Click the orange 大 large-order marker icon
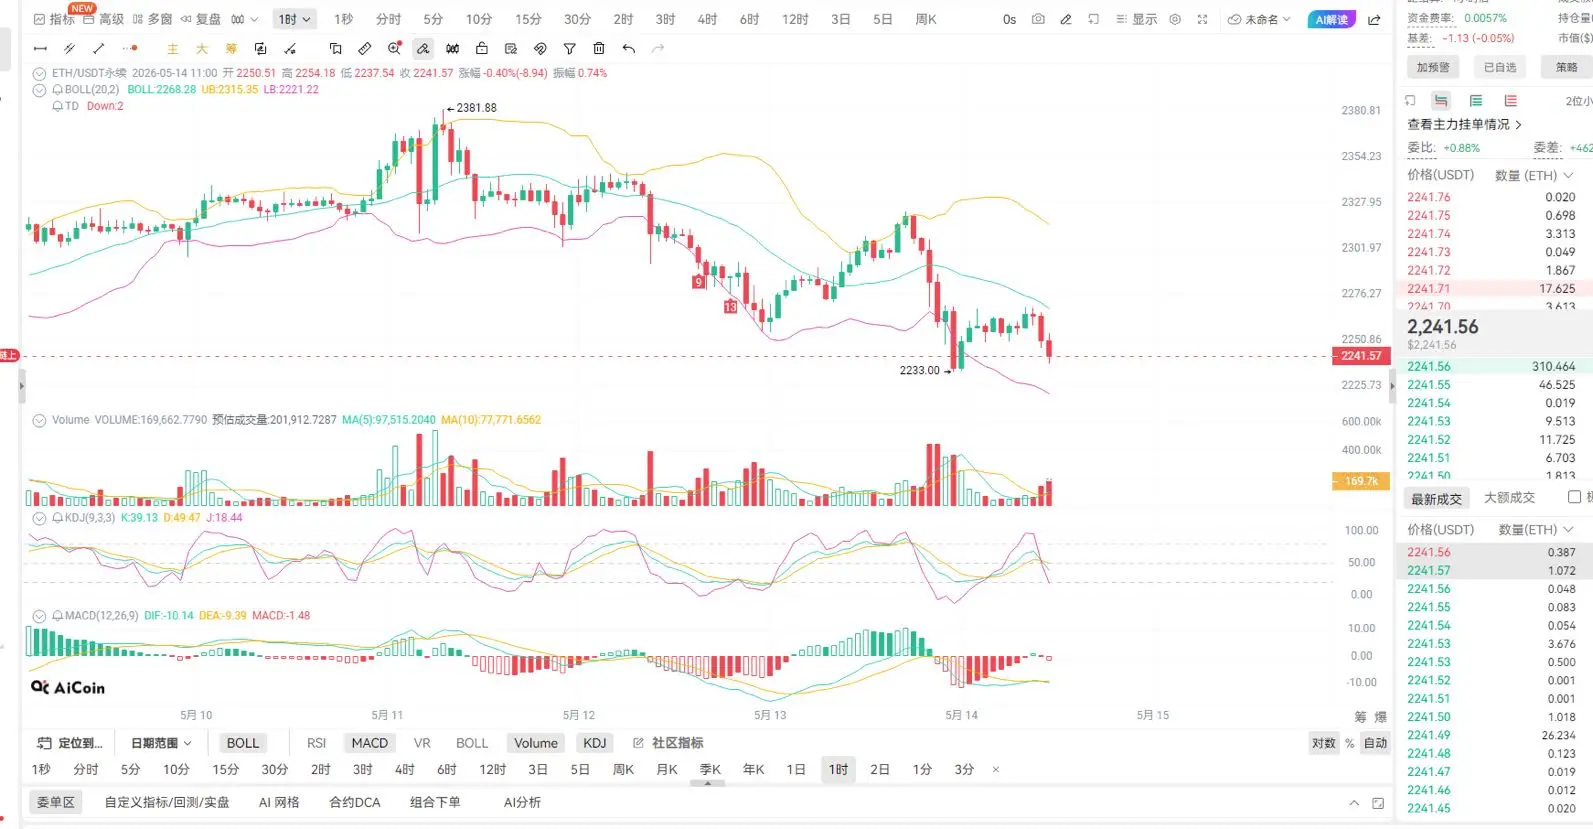 [202, 49]
